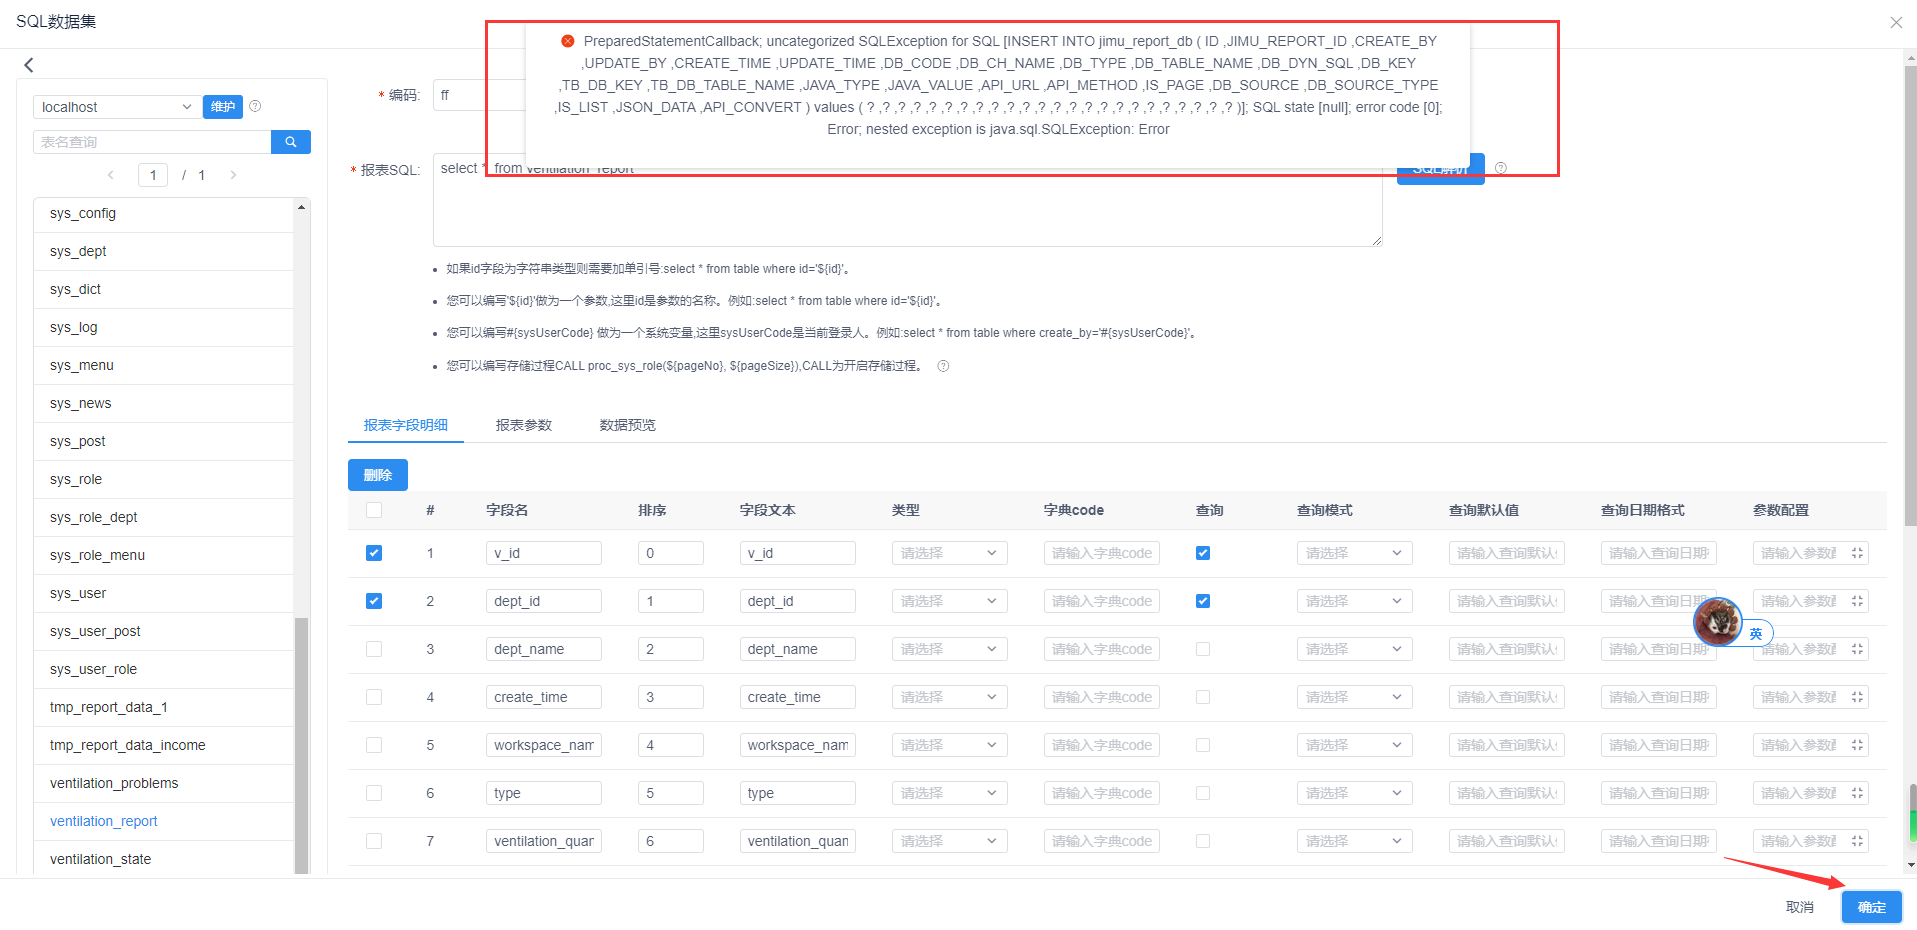Enable the 查询 checkbox for create_time
1917x930 pixels.
(x=1203, y=697)
